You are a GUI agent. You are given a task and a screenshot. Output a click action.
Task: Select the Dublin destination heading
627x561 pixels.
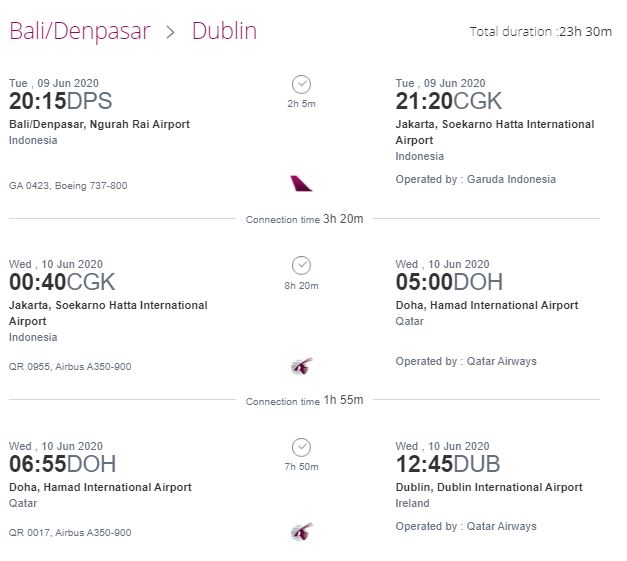pyautogui.click(x=224, y=31)
